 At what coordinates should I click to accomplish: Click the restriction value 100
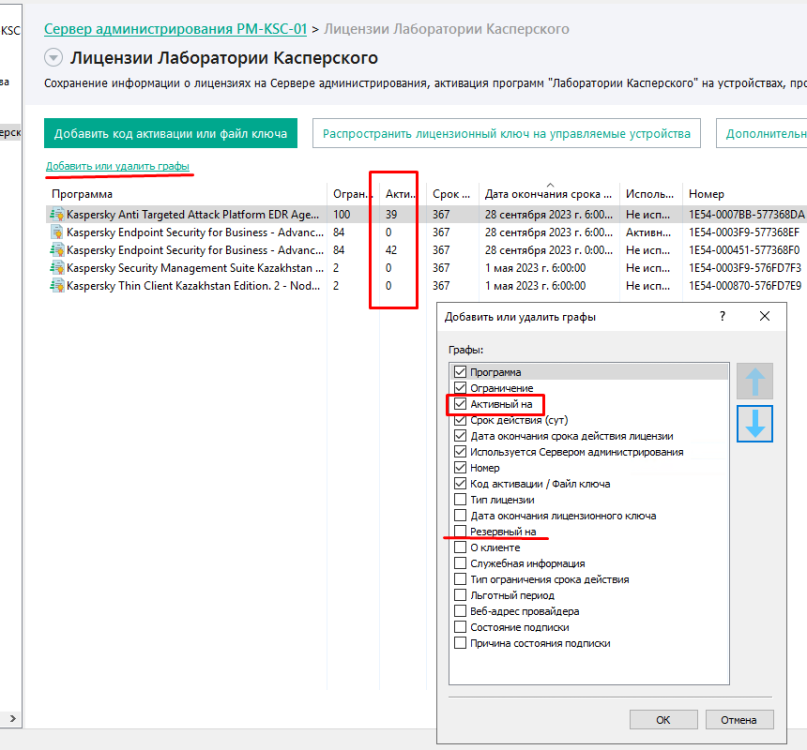point(341,214)
